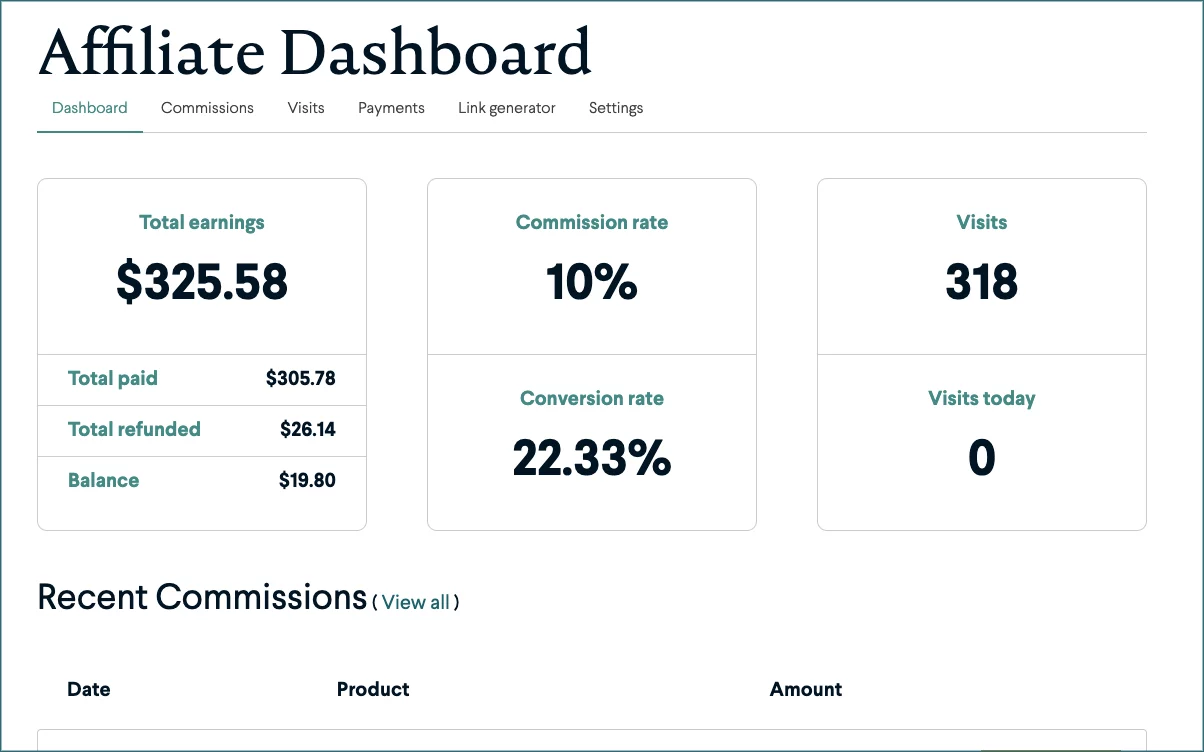Image resolution: width=1204 pixels, height=752 pixels.
Task: Click the Commission rate label
Action: click(592, 222)
